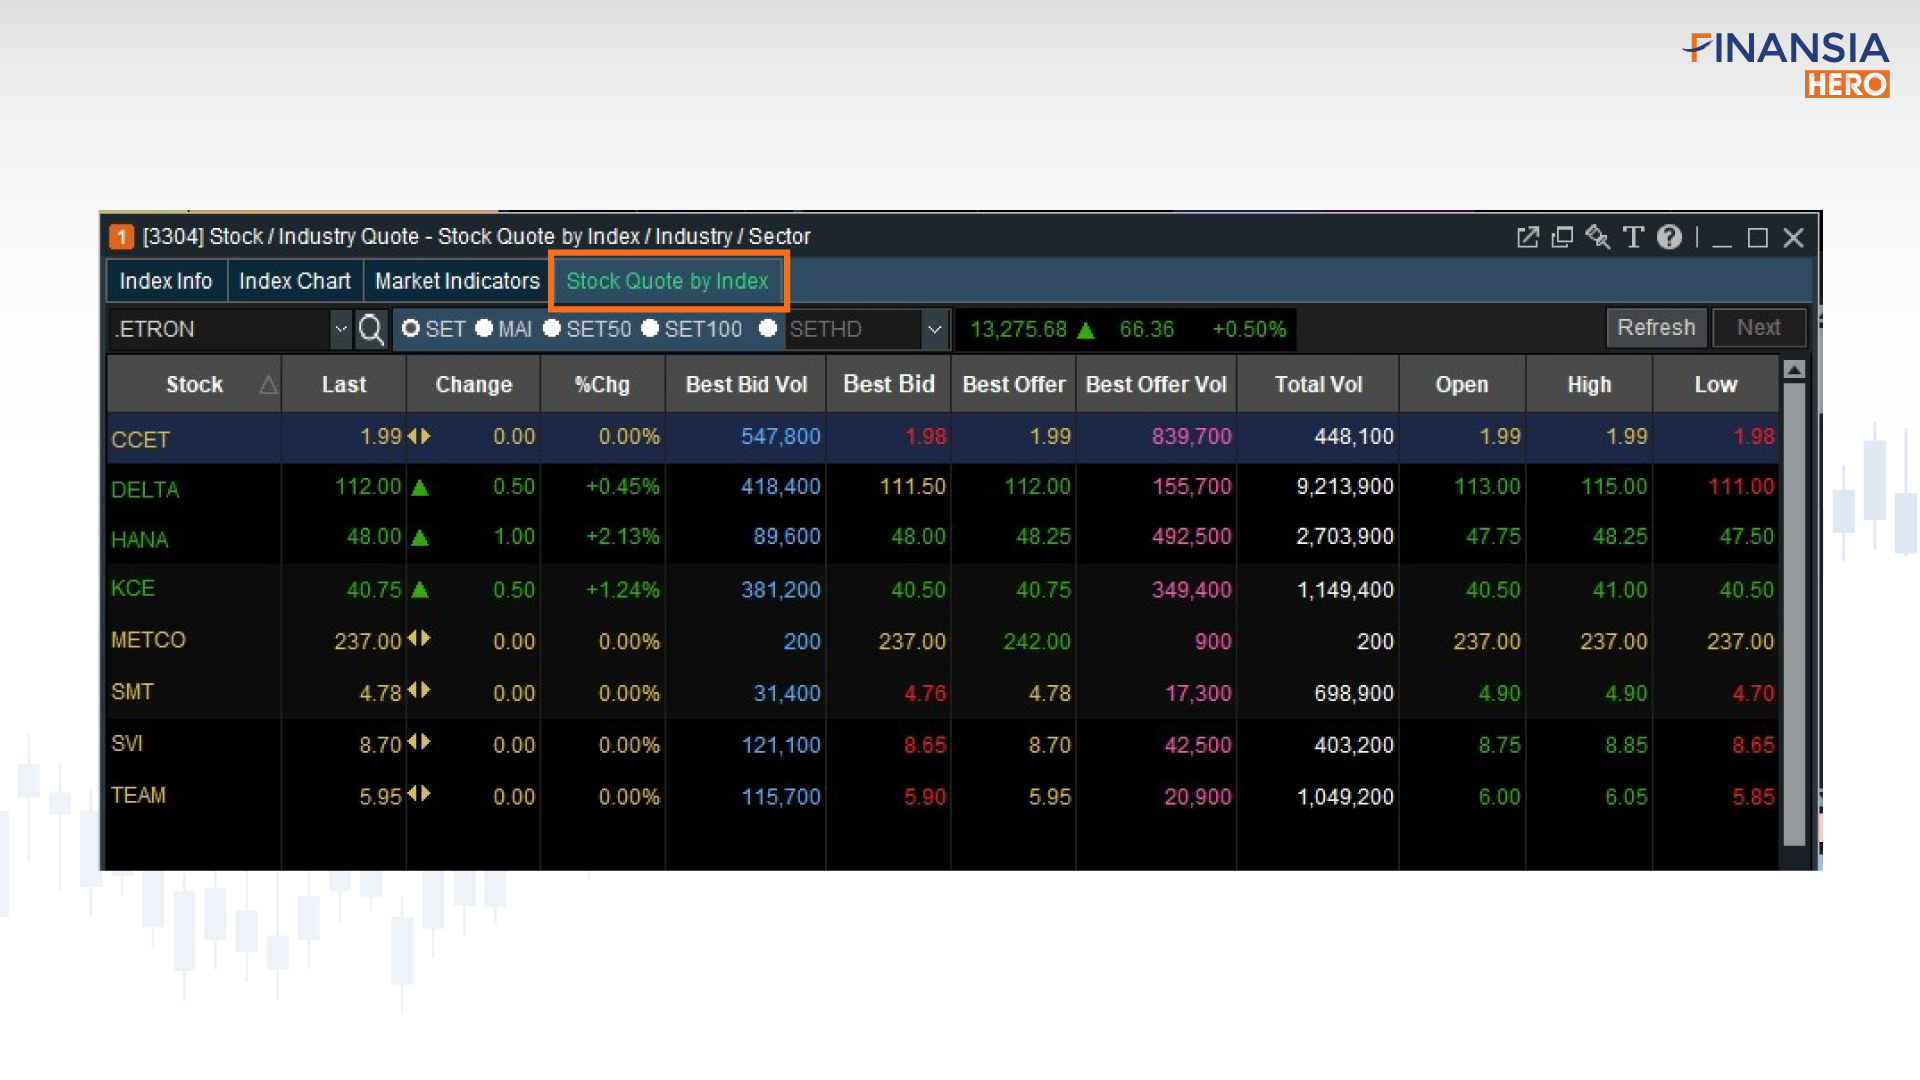Open the .ETRON symbol dropdown
The image size is (1920, 1080).
[x=341, y=329]
